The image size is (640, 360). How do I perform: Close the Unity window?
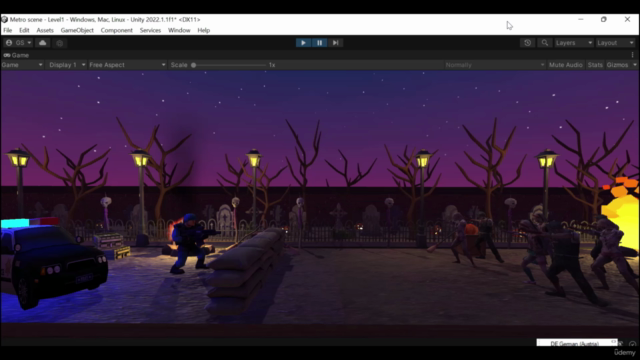click(627, 19)
